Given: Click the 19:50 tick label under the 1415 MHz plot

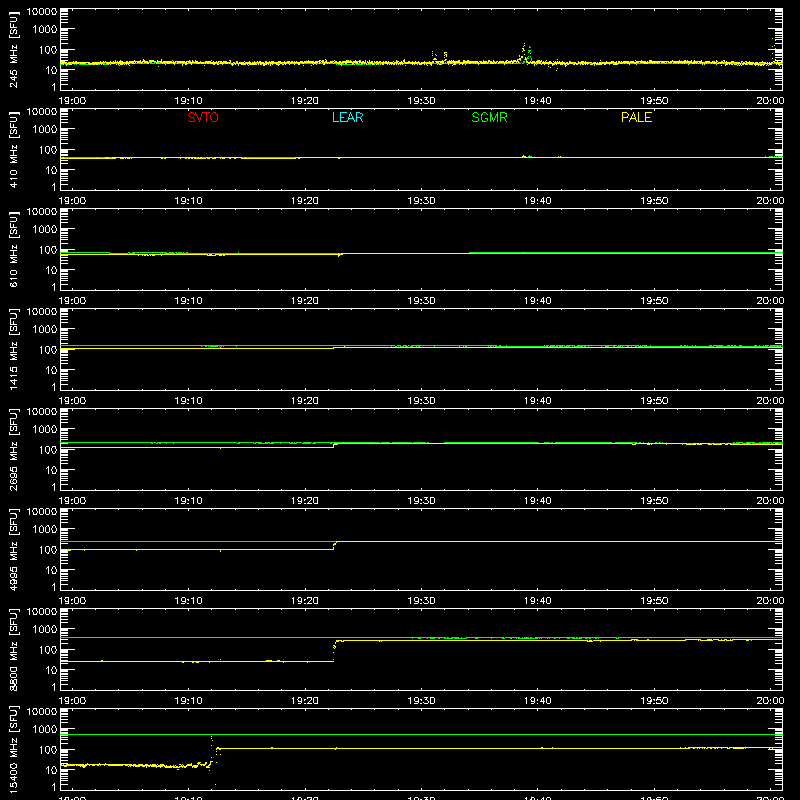Looking at the screenshot, I should coord(654,401).
